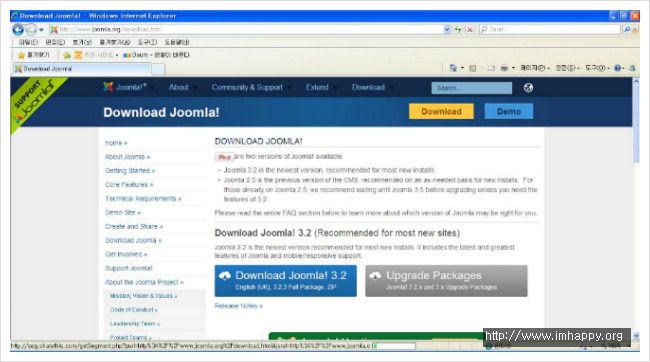Screen dimensions: 650x362
Task: Stop loading with the red X icon
Action: point(470,29)
